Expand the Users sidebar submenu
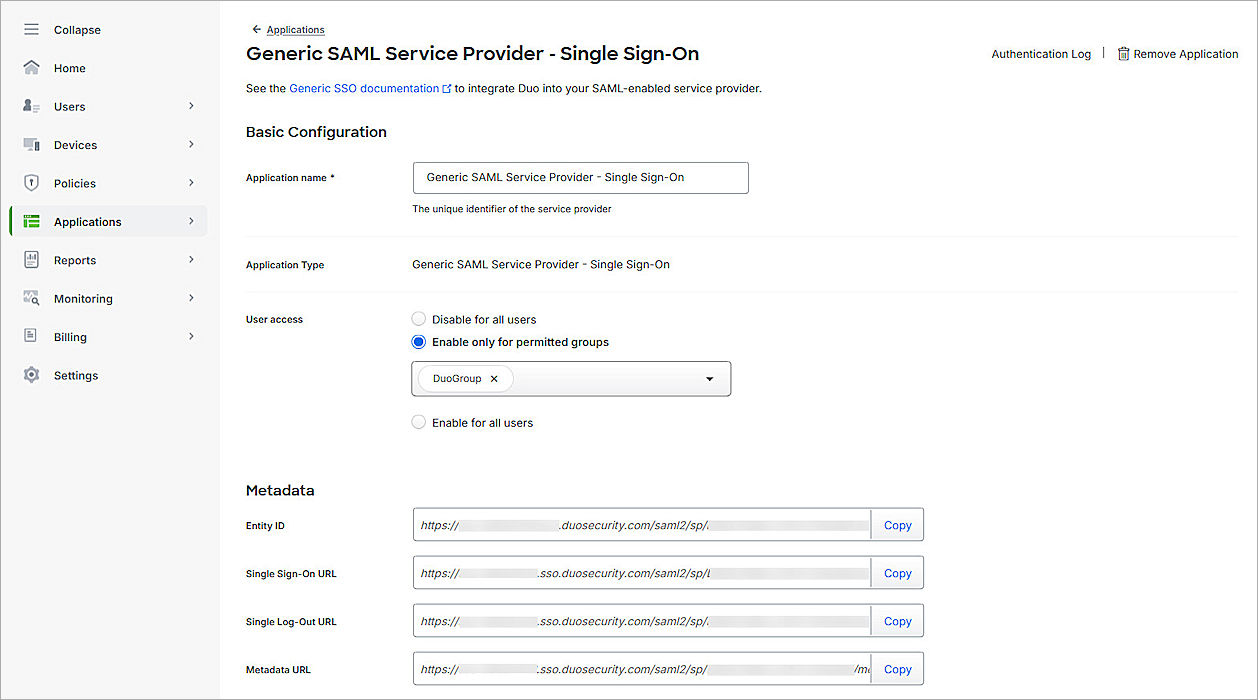Viewport: 1258px width, 700px height. coord(191,106)
